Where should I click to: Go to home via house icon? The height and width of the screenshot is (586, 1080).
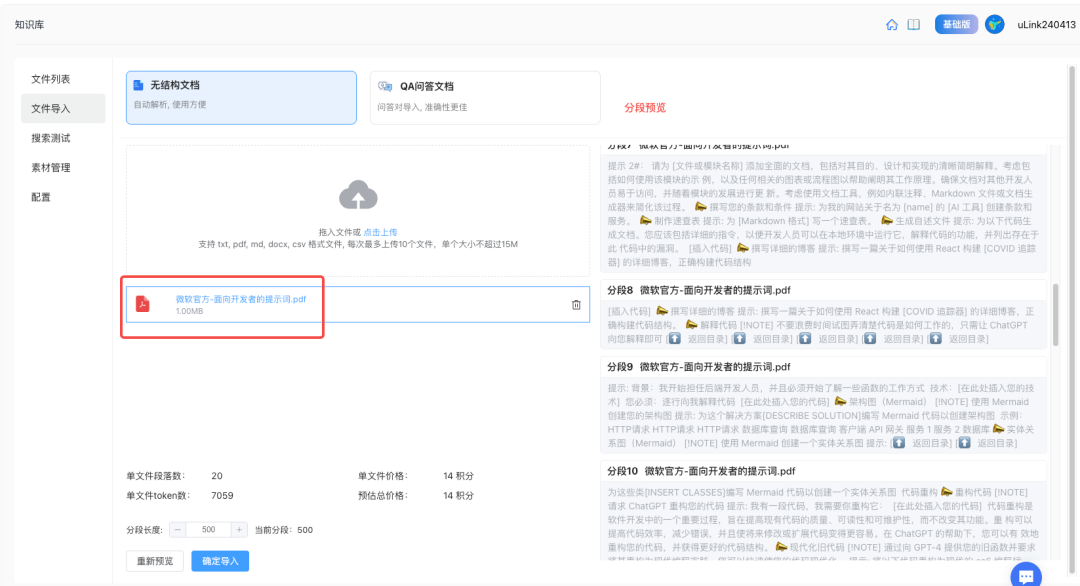[x=891, y=25]
